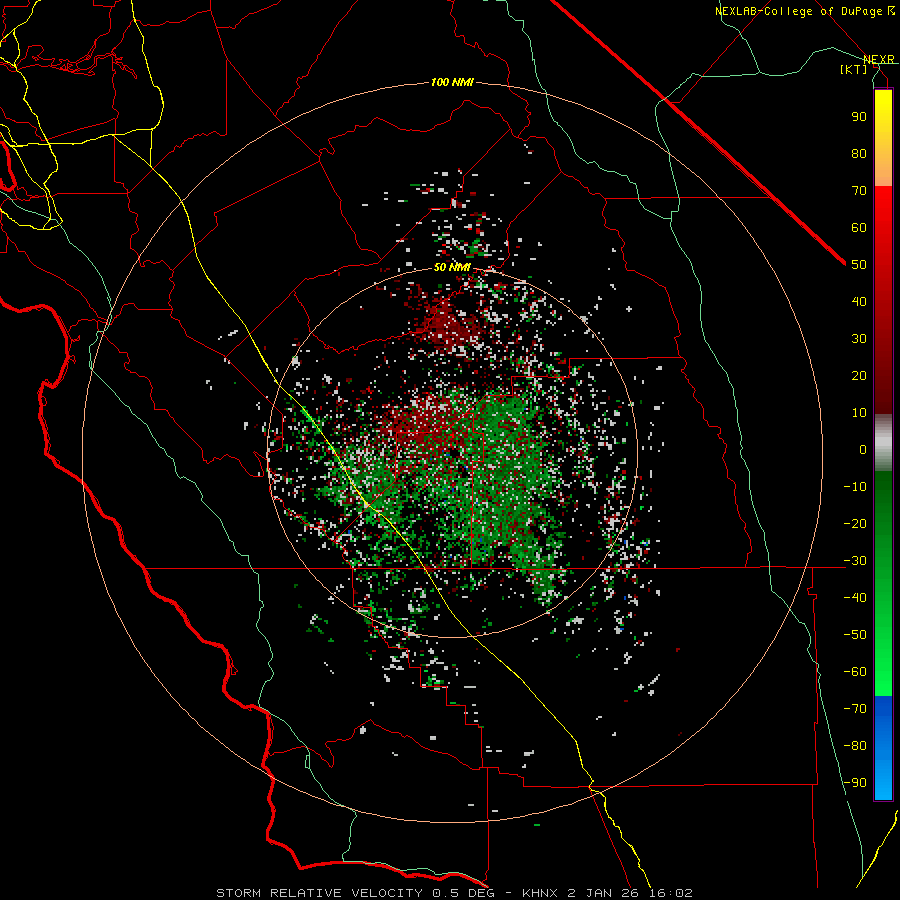The image size is (900, 900).
Task: Click the -60 value on velocity scale
Action: coord(855,672)
